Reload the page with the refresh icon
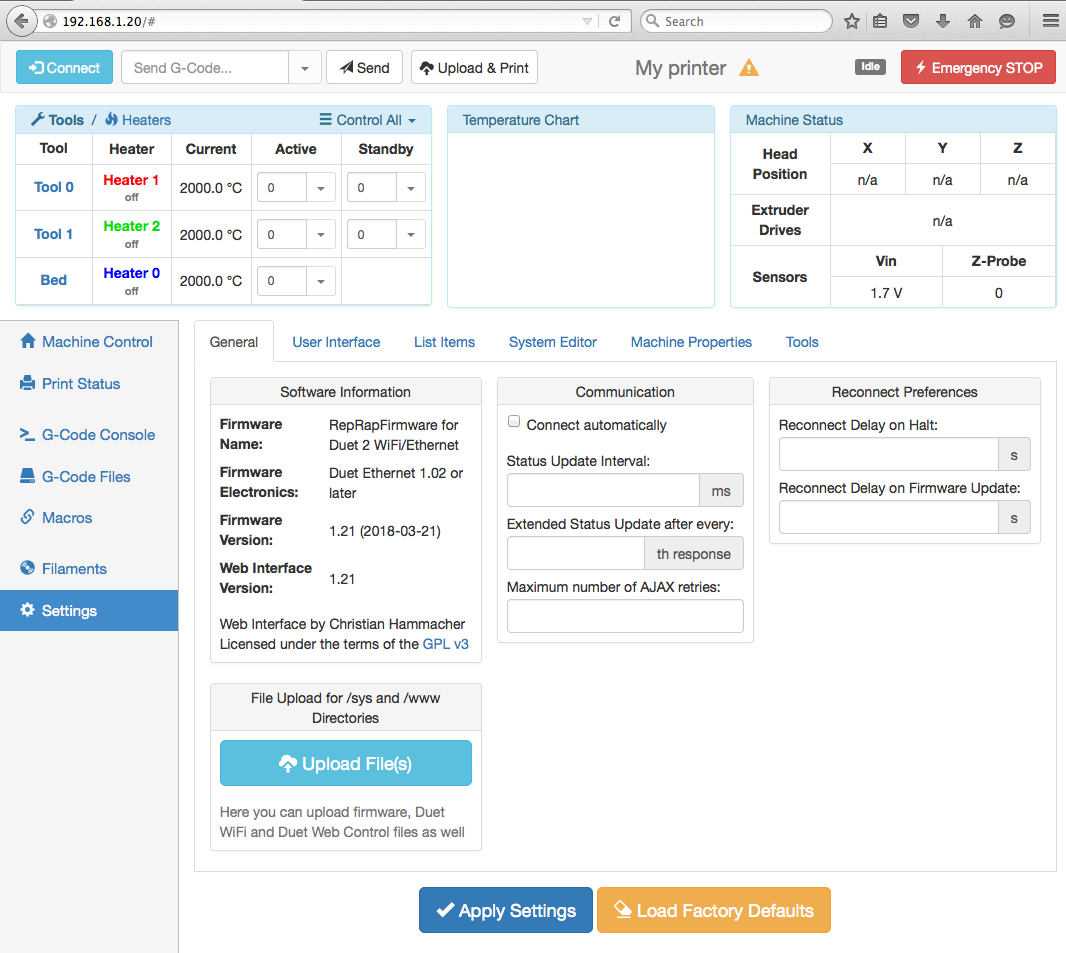1066x953 pixels. [615, 21]
